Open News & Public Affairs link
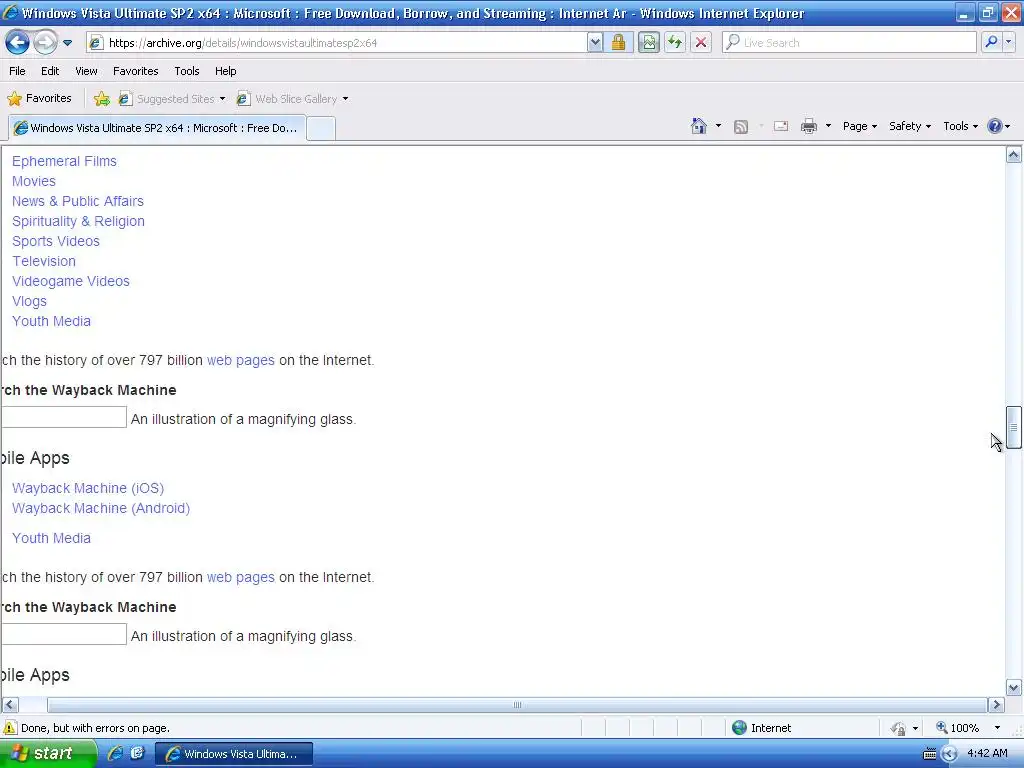This screenshot has height=768, width=1024. 78,201
